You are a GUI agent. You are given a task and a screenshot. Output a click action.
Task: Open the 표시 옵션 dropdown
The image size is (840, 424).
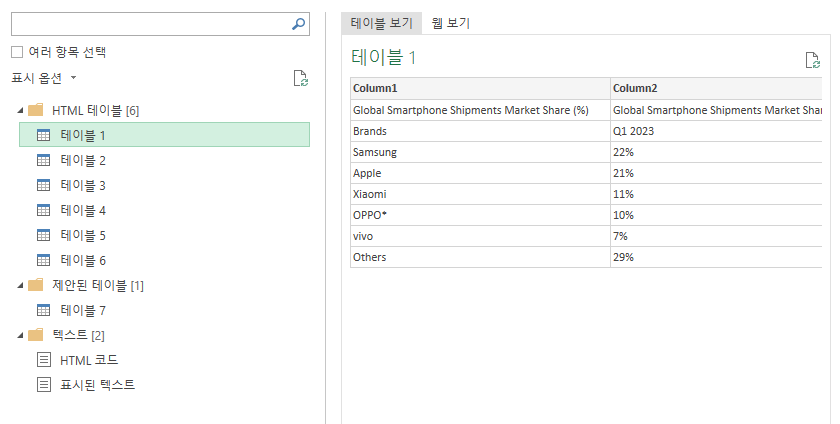point(44,78)
